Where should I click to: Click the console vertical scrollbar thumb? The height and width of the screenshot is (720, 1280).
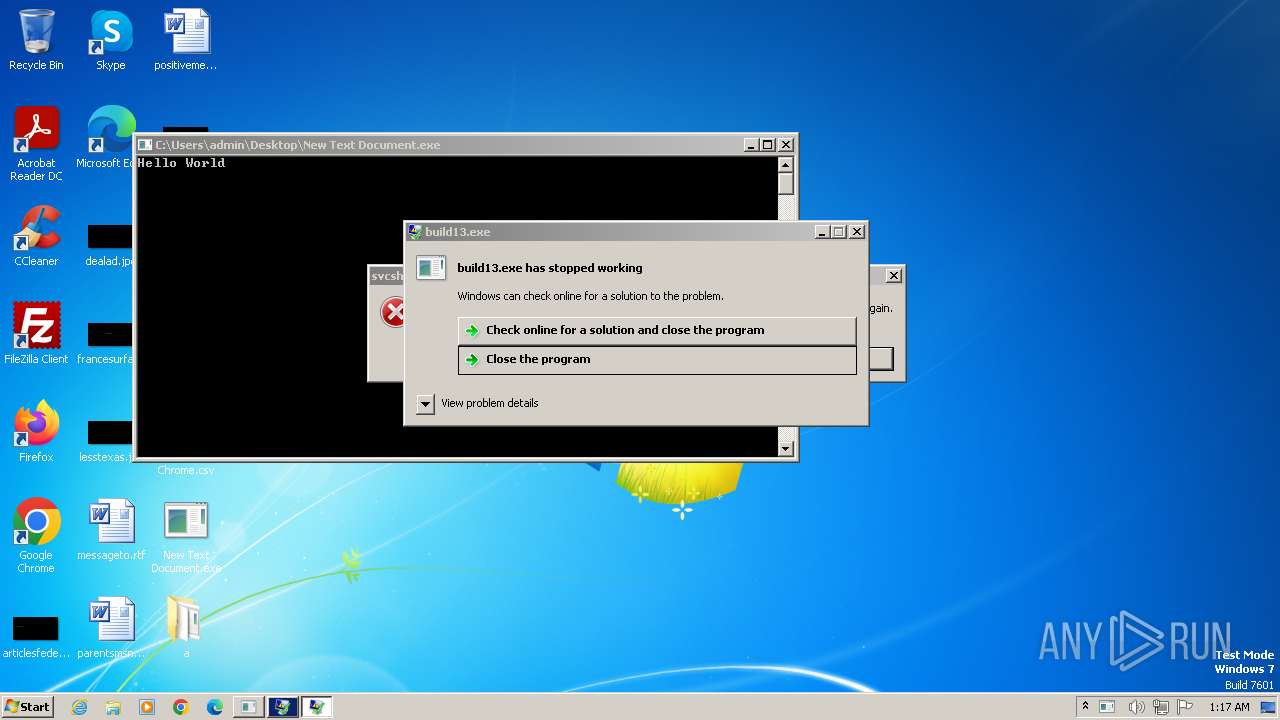[786, 184]
